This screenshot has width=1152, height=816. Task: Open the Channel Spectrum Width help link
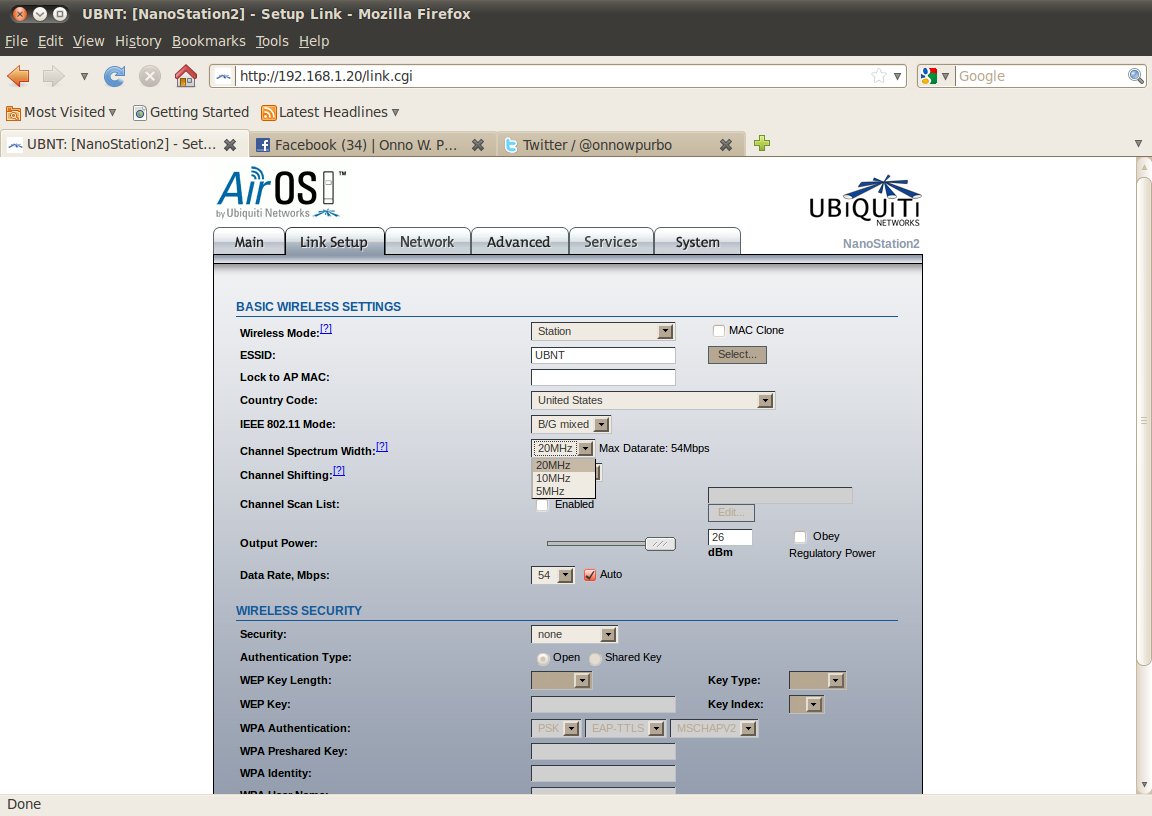(381, 447)
